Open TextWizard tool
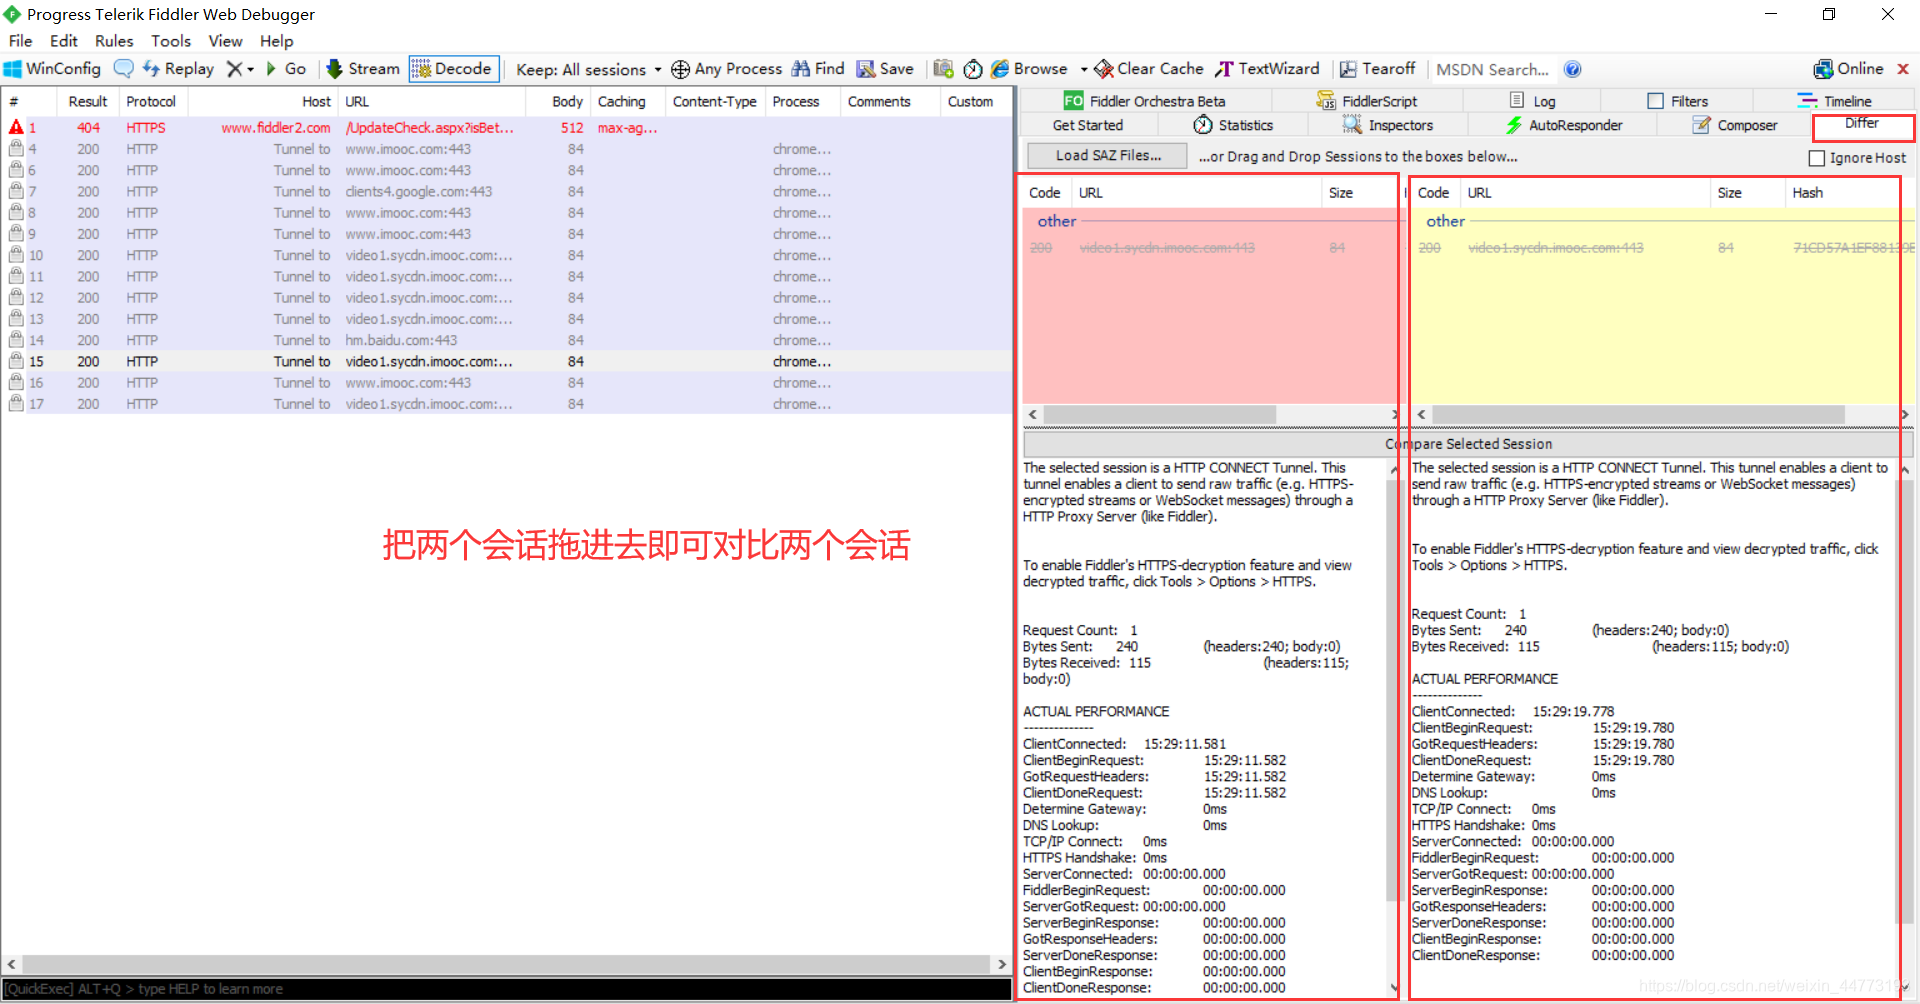This screenshot has width=1920, height=1004. click(x=1268, y=69)
